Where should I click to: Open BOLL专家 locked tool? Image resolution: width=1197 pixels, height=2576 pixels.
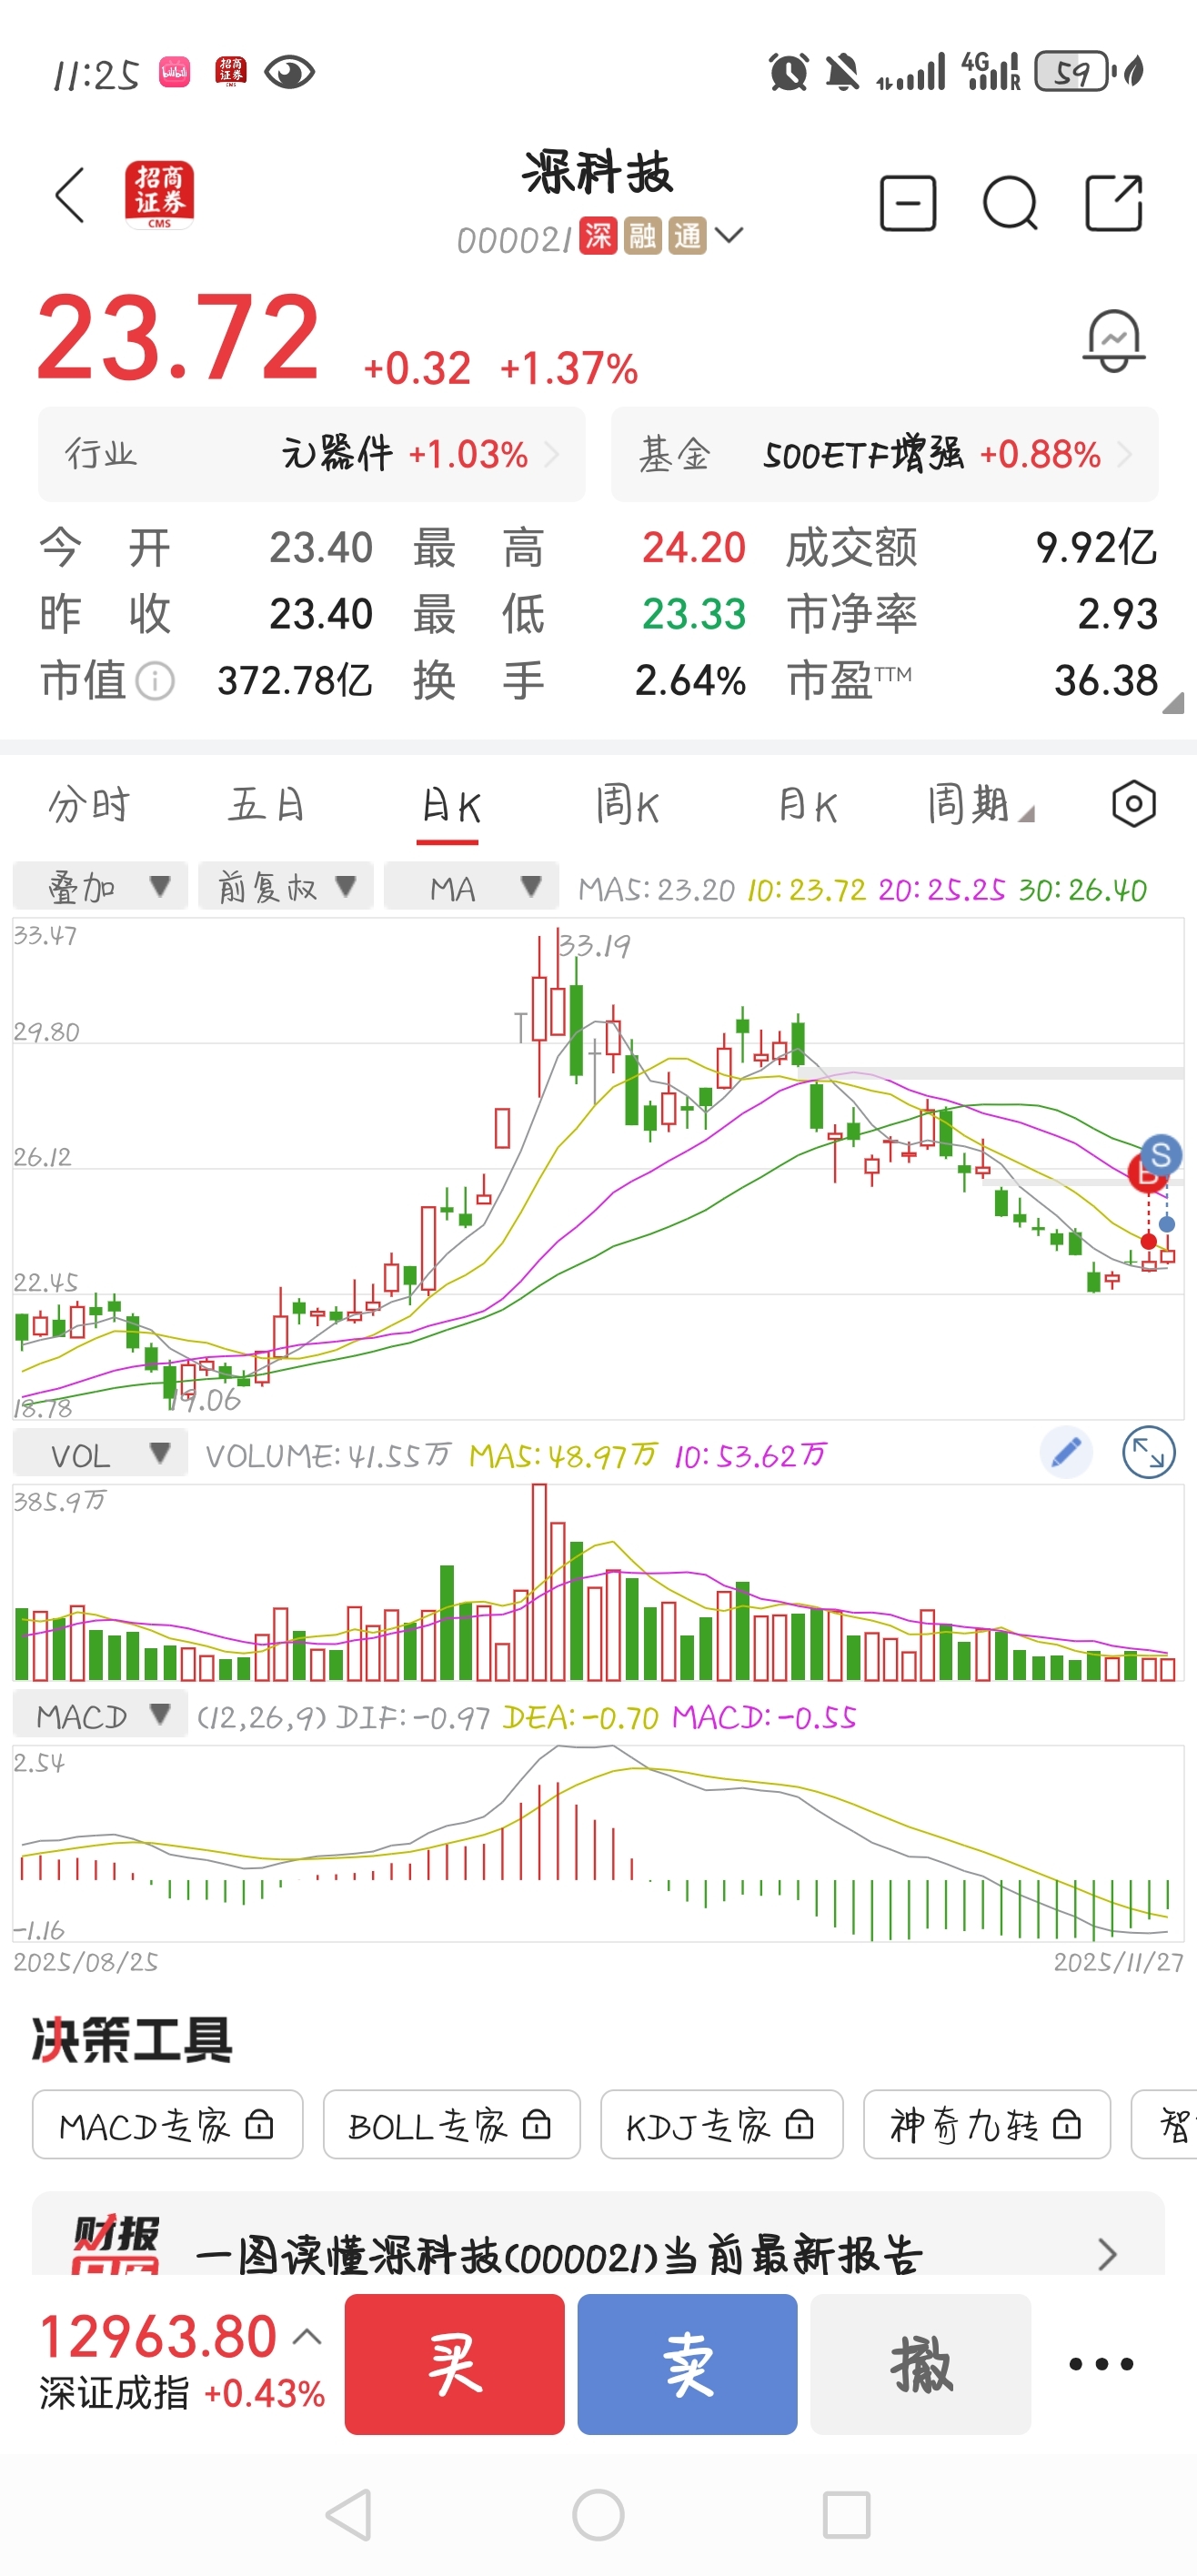(452, 2124)
